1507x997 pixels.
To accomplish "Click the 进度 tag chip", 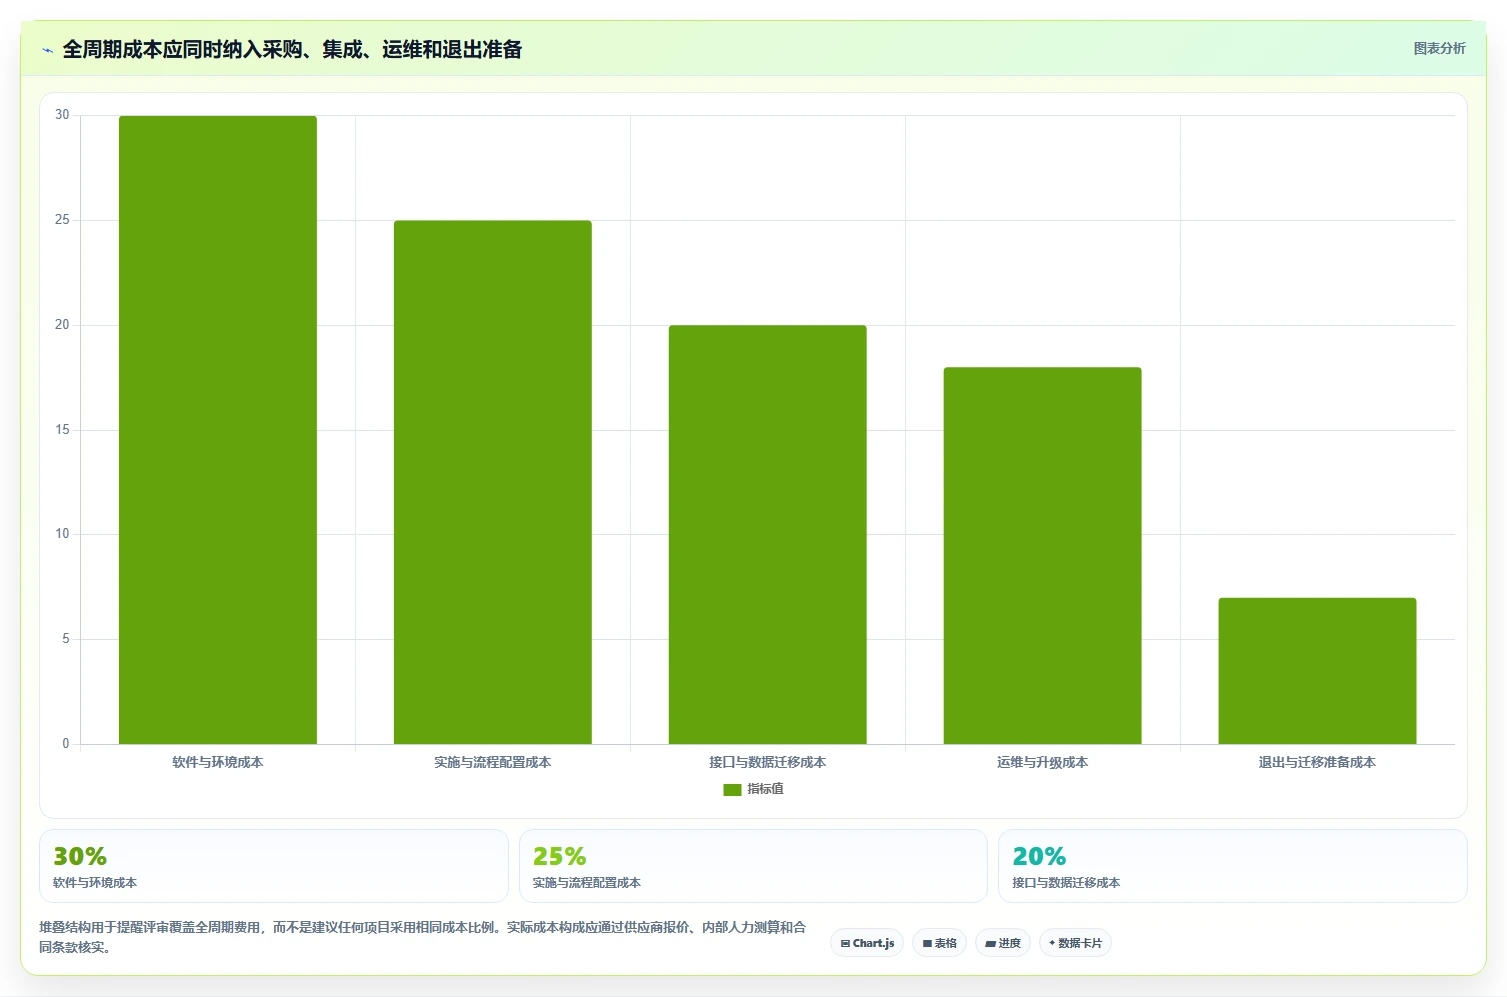I will tap(1003, 943).
